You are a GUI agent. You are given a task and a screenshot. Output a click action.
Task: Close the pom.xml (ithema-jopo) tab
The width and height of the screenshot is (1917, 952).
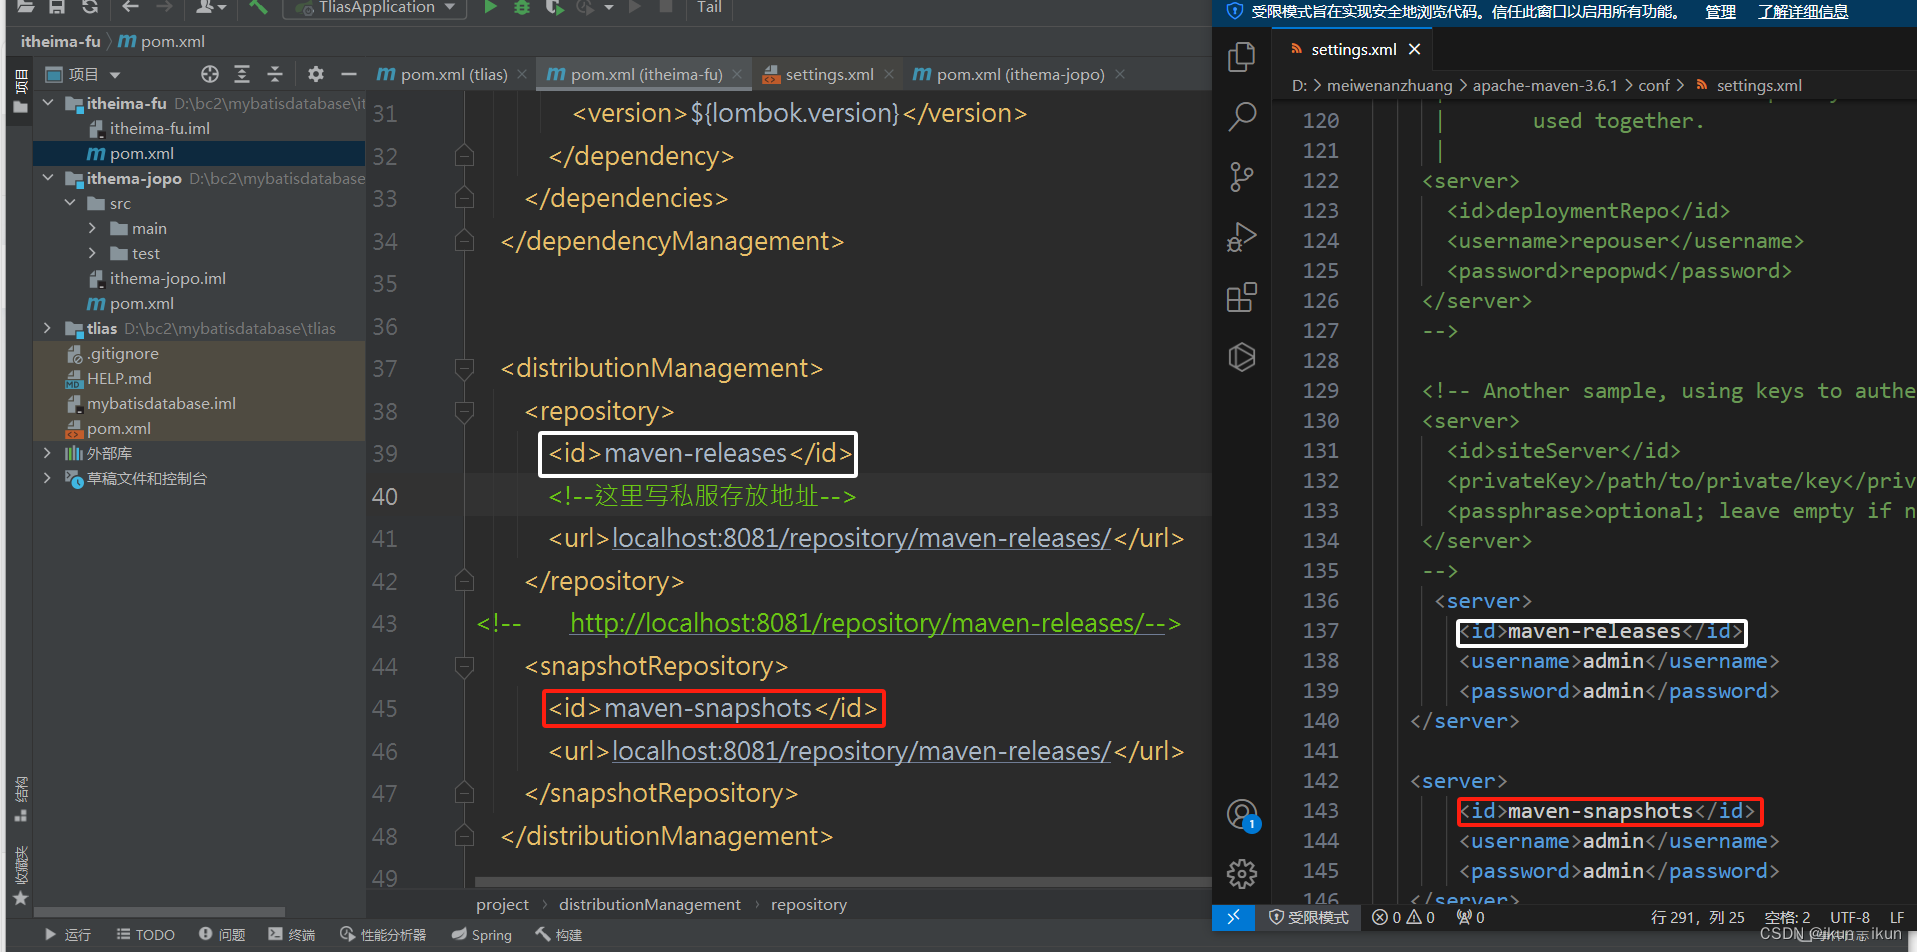tap(1120, 74)
